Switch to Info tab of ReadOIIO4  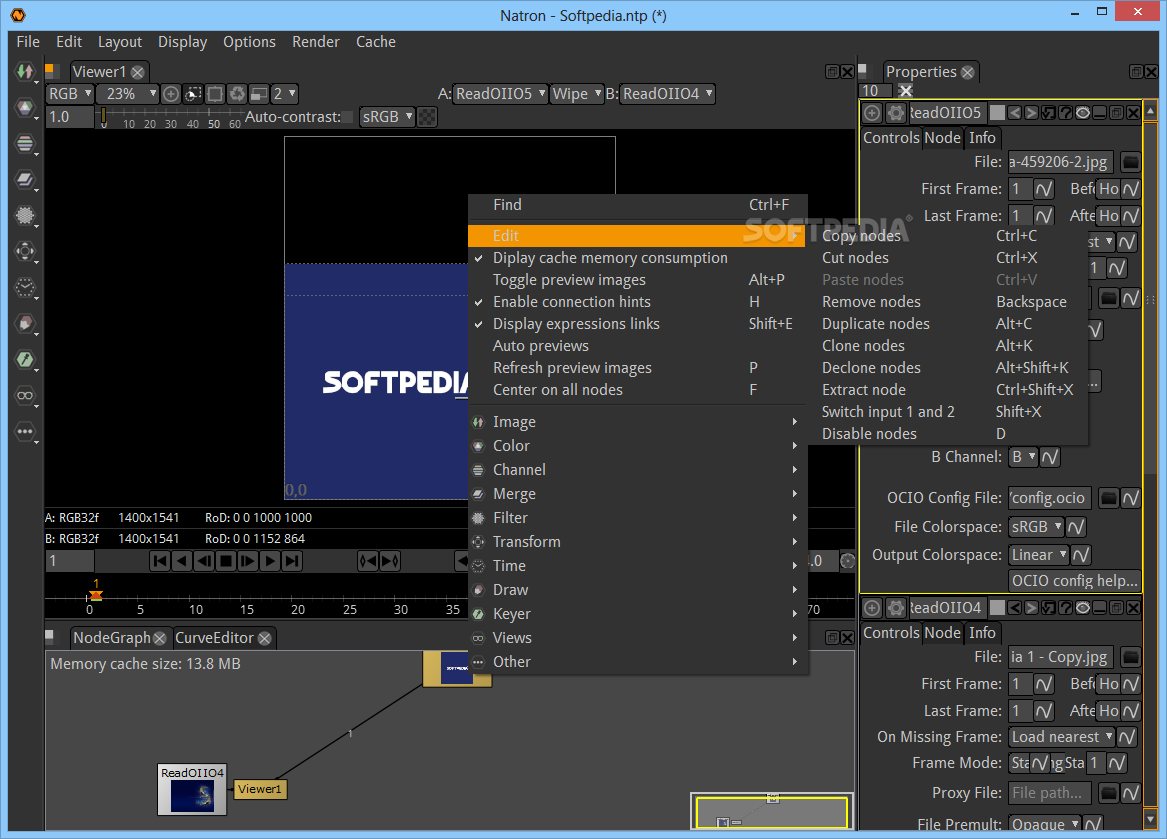coord(982,633)
